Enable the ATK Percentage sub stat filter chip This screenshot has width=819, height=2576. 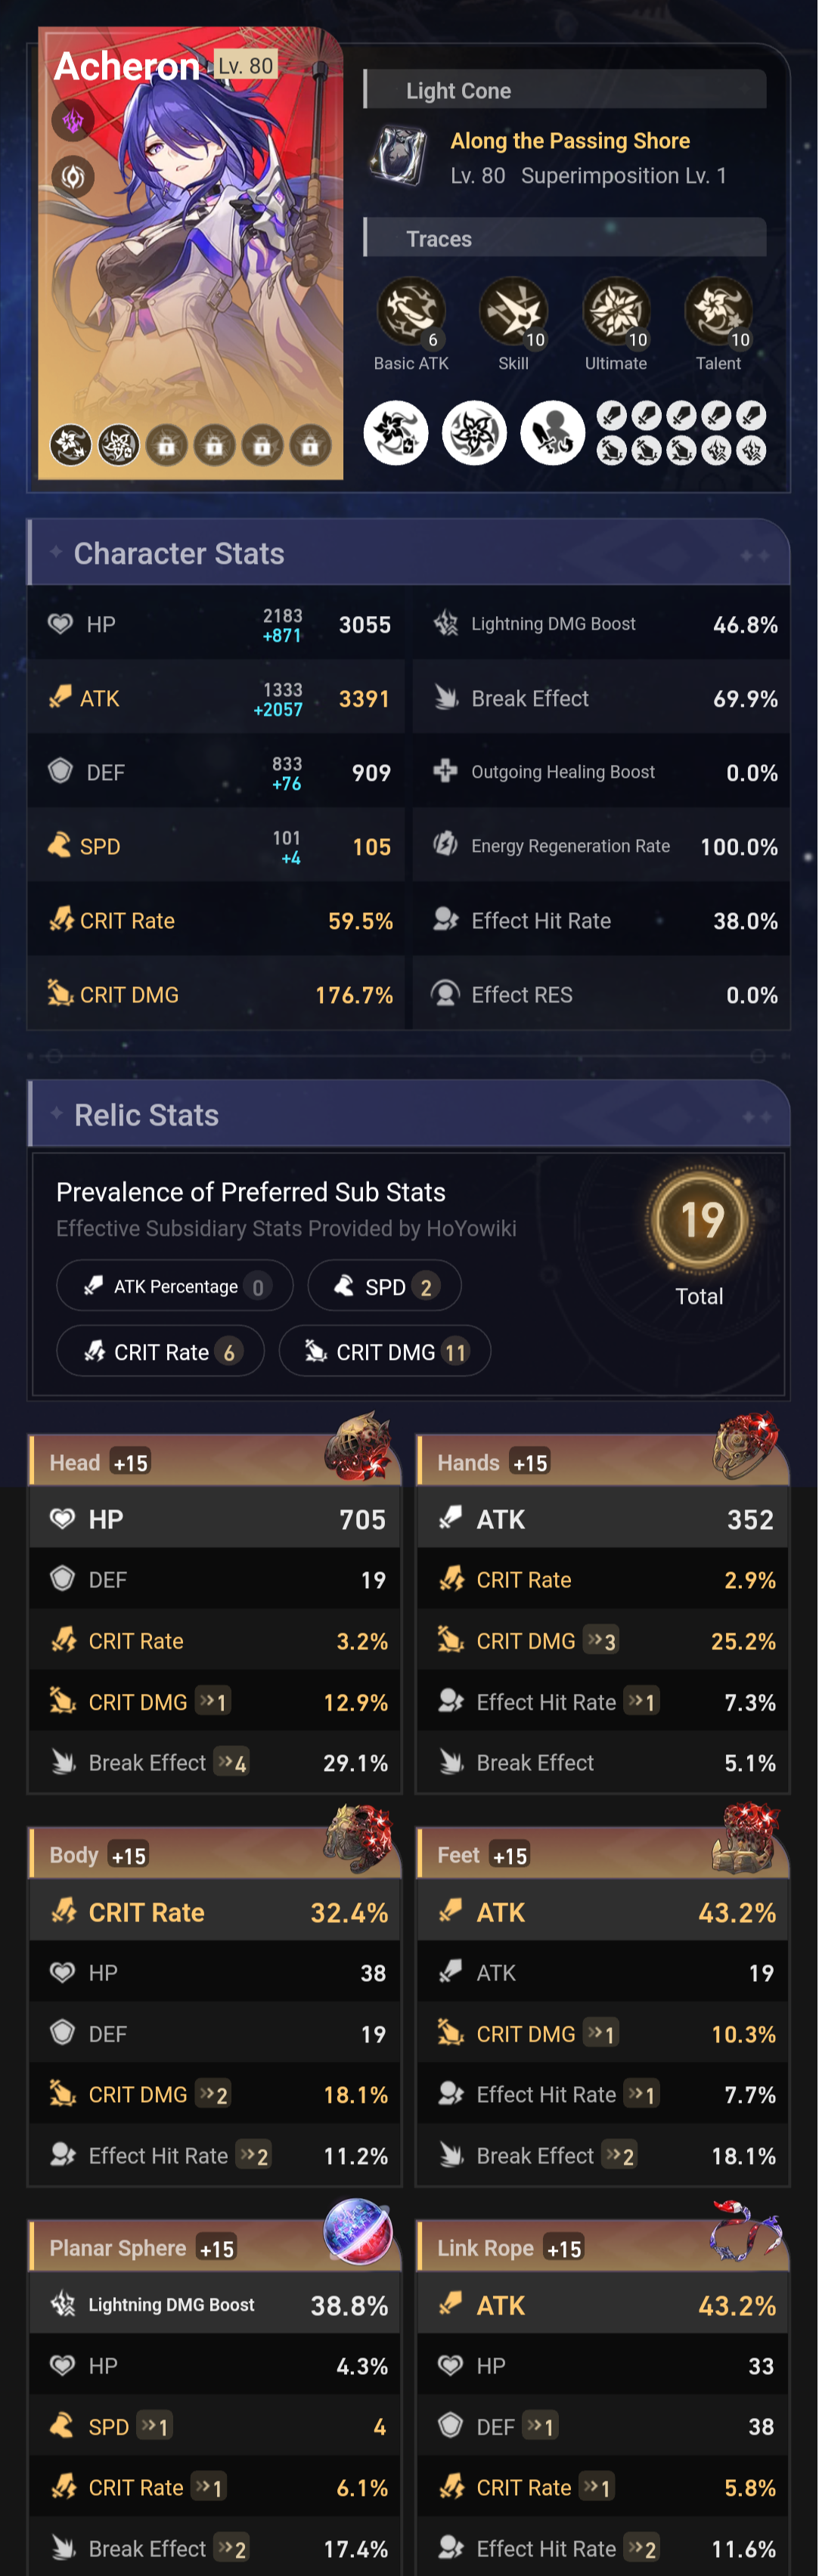(x=174, y=1285)
